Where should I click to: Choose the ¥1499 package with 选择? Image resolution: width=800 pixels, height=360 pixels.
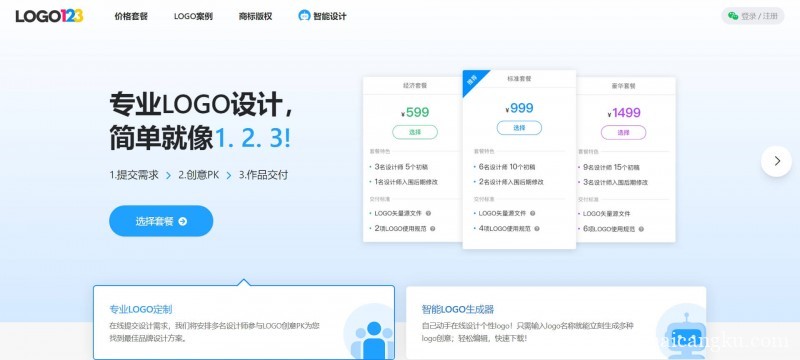pos(623,132)
